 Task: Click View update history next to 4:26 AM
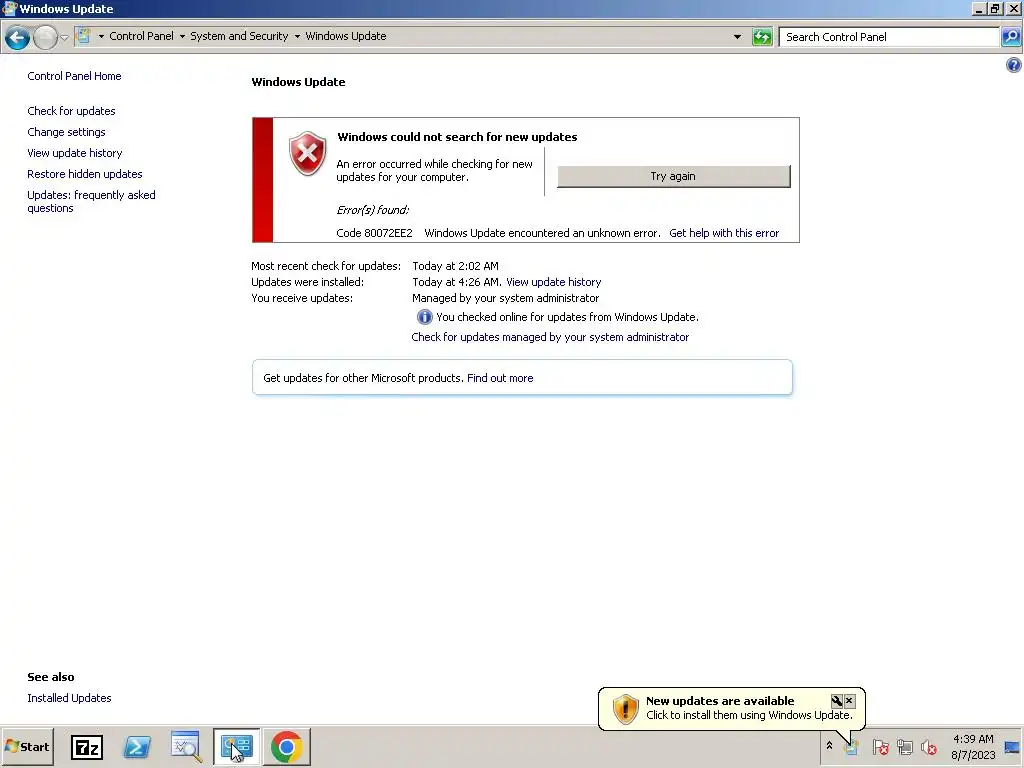[x=553, y=282]
